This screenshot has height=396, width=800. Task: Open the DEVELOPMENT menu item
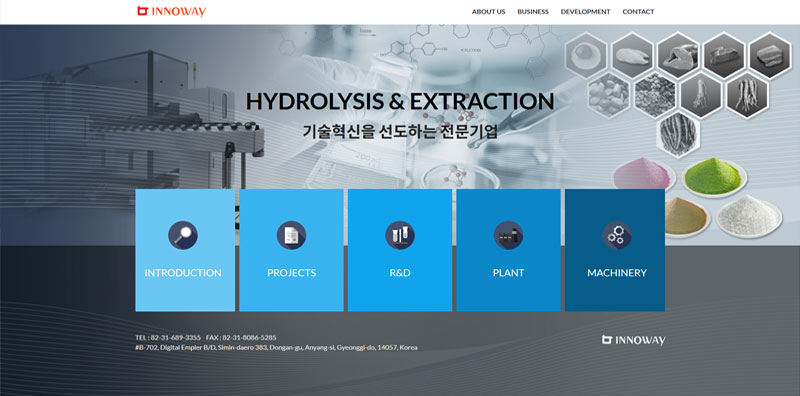click(585, 12)
